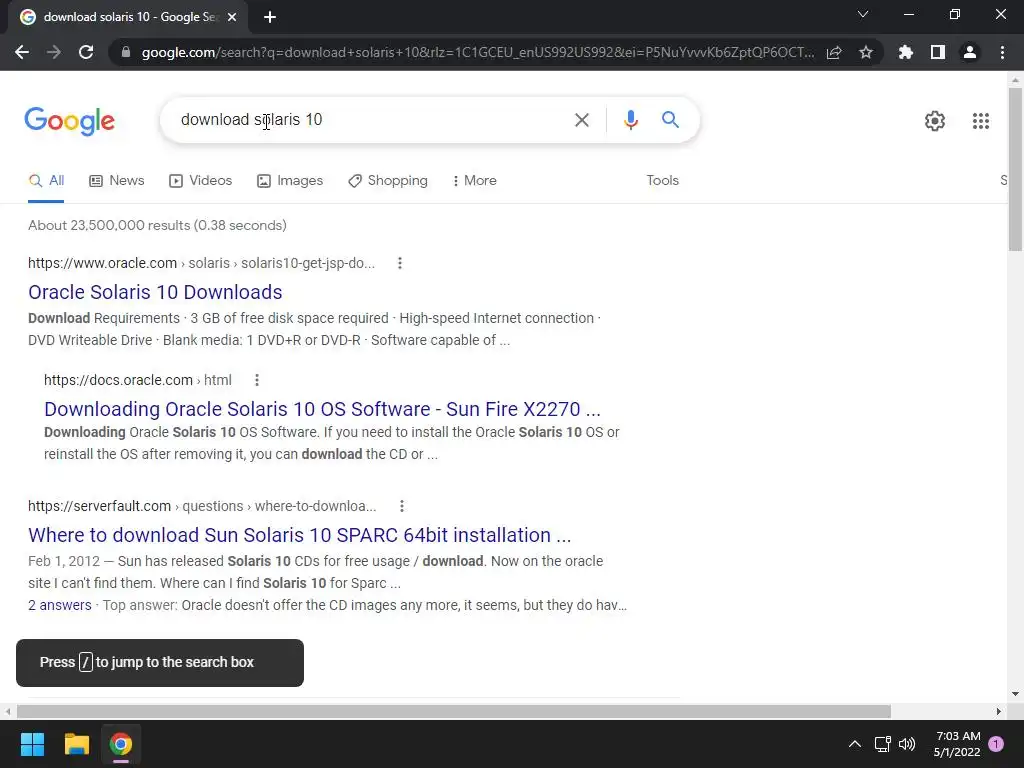Open tab search chevron
1024x768 pixels.
coord(863,14)
